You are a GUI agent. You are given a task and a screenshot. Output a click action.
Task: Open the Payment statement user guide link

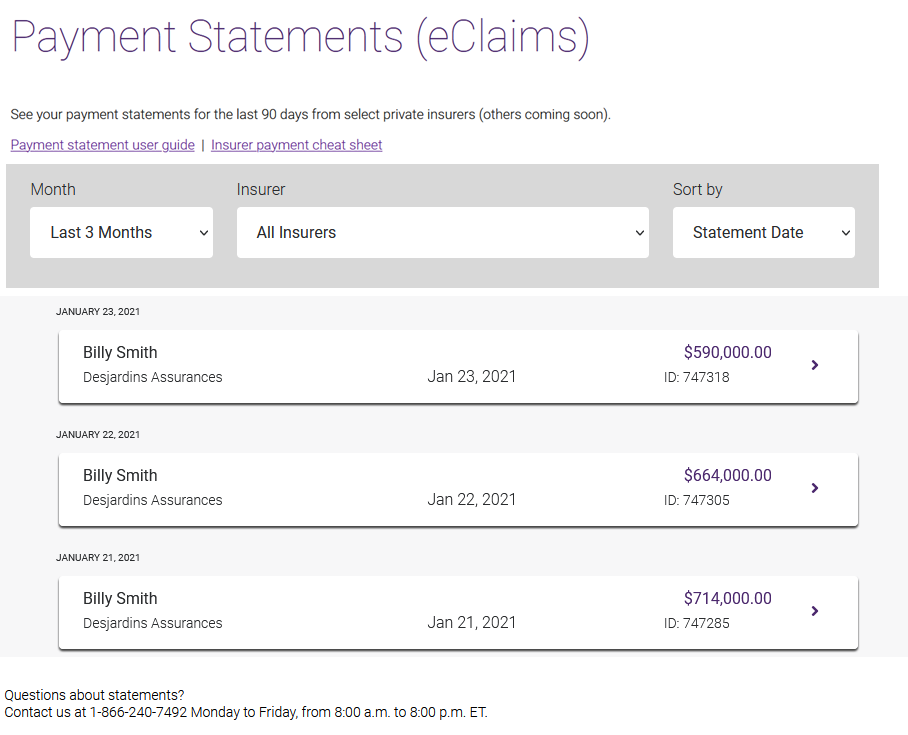102,145
